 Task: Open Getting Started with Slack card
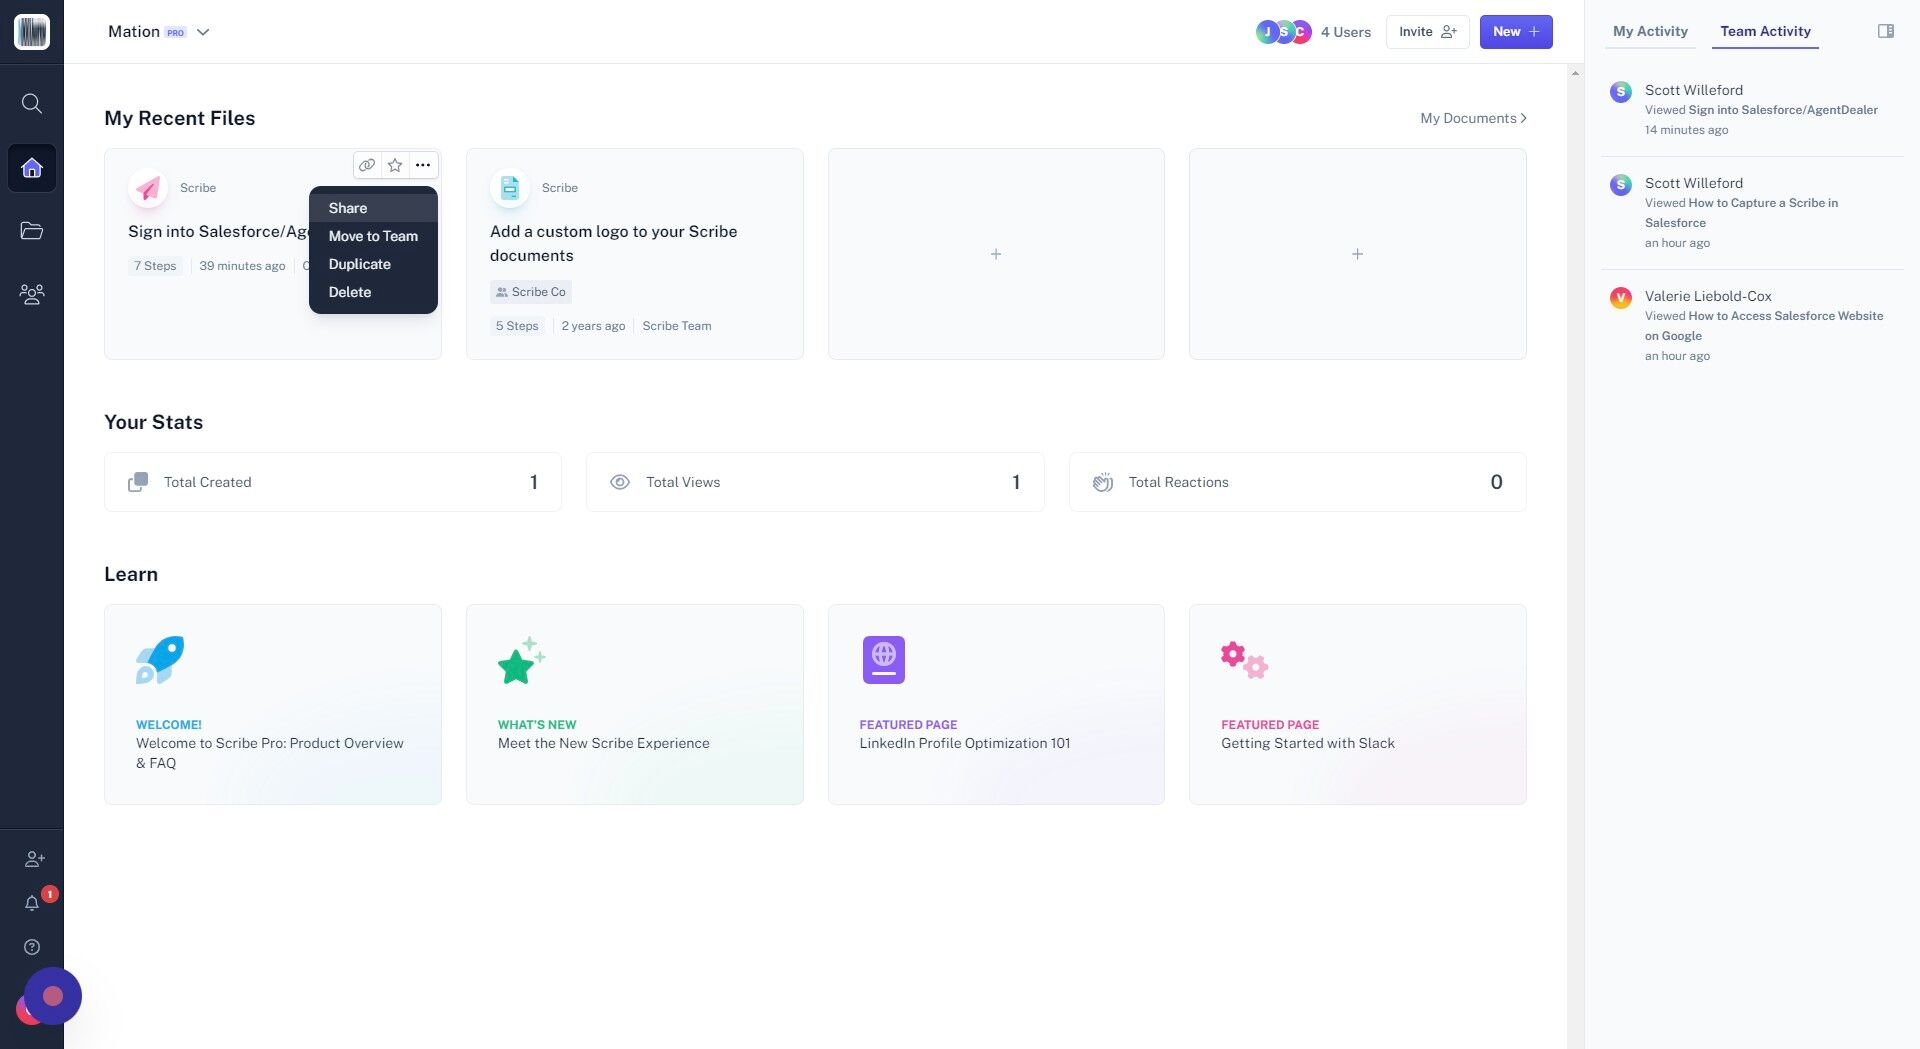[1357, 704]
